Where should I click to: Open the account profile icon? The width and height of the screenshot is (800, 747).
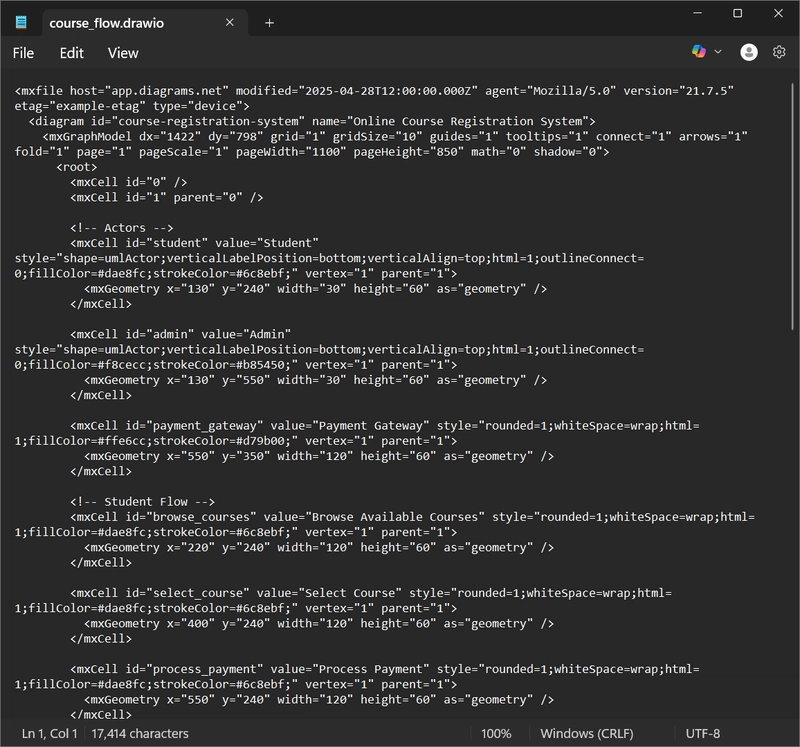click(x=748, y=52)
